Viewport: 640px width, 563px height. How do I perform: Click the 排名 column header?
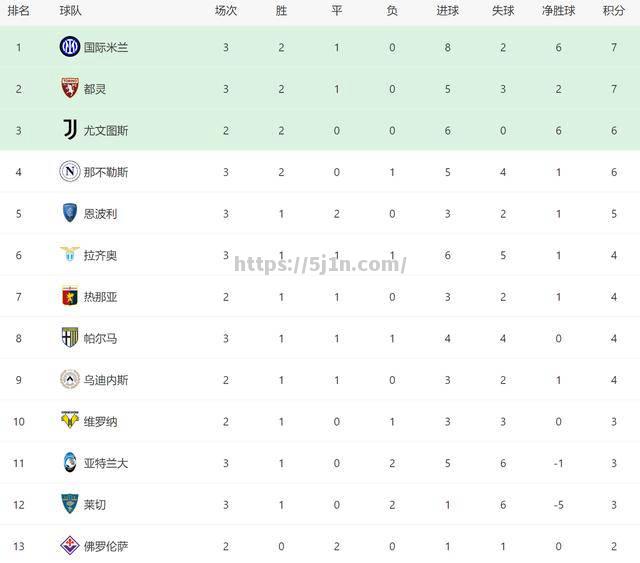click(x=18, y=11)
